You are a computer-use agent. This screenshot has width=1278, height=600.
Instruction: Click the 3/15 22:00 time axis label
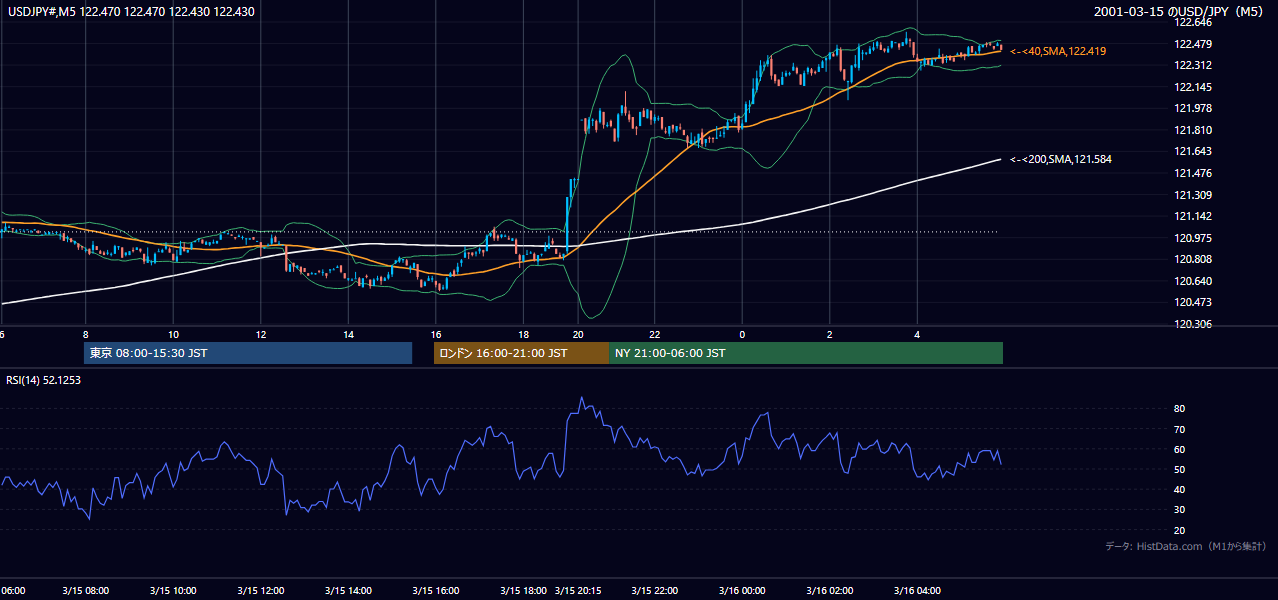[x=654, y=590]
